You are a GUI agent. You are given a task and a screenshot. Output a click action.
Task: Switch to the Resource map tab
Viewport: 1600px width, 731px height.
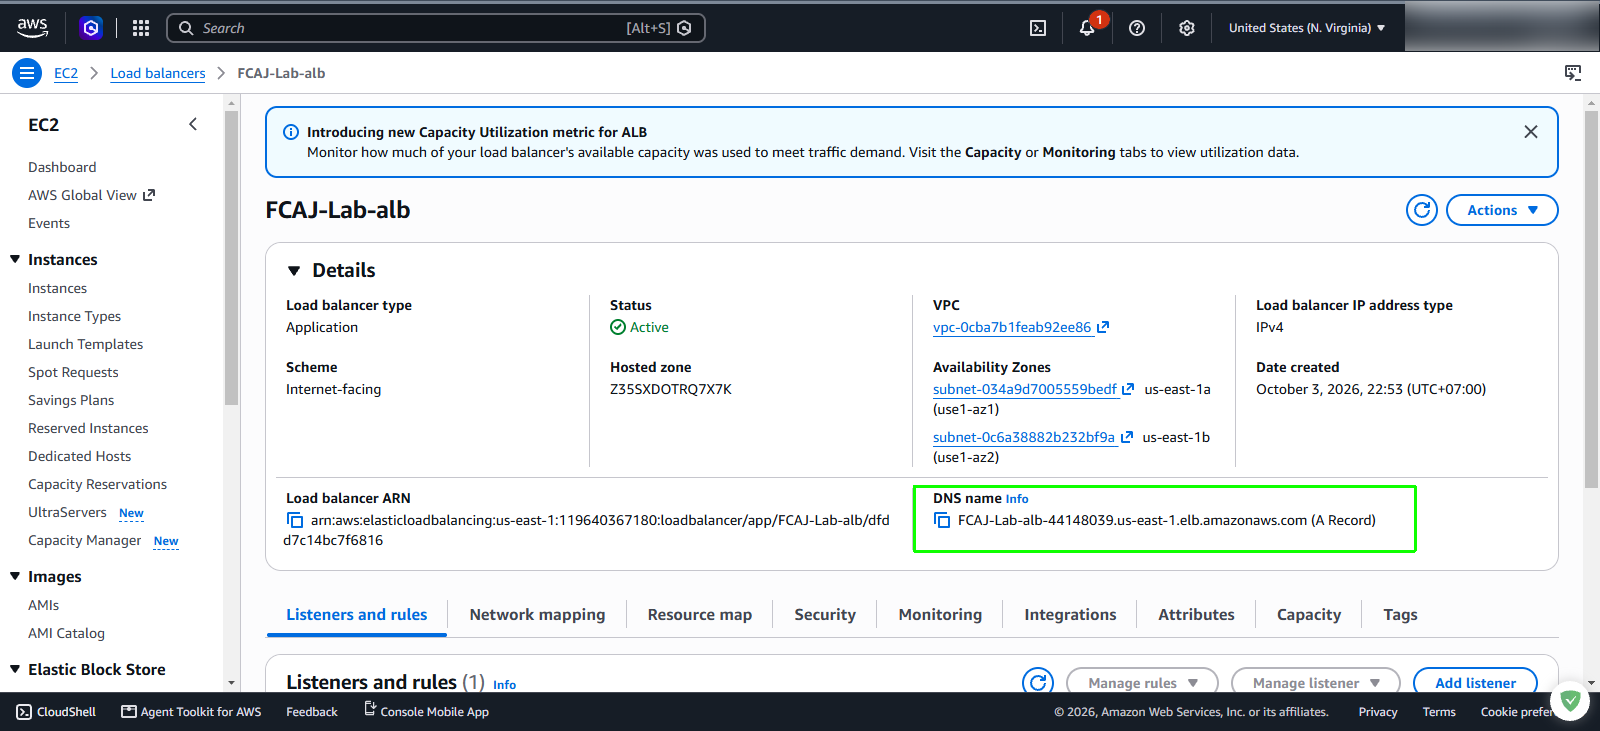click(700, 615)
